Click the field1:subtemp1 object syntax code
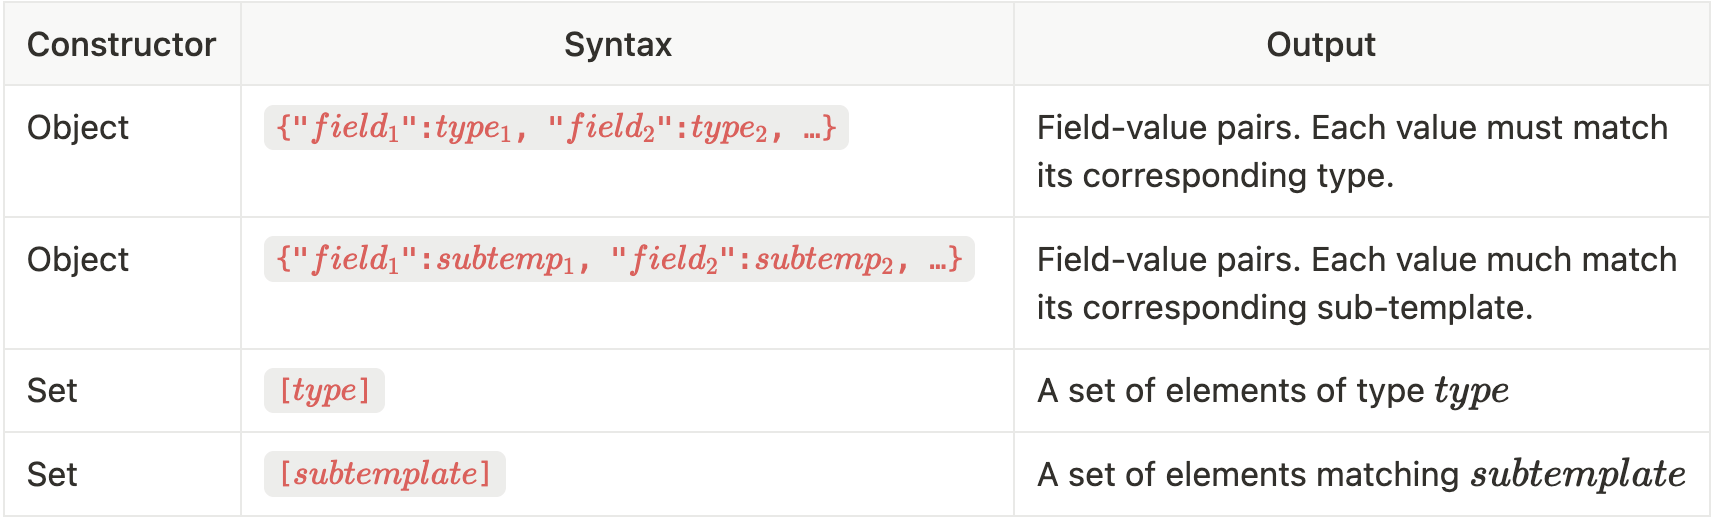This screenshot has height=520, width=1714. click(x=619, y=260)
